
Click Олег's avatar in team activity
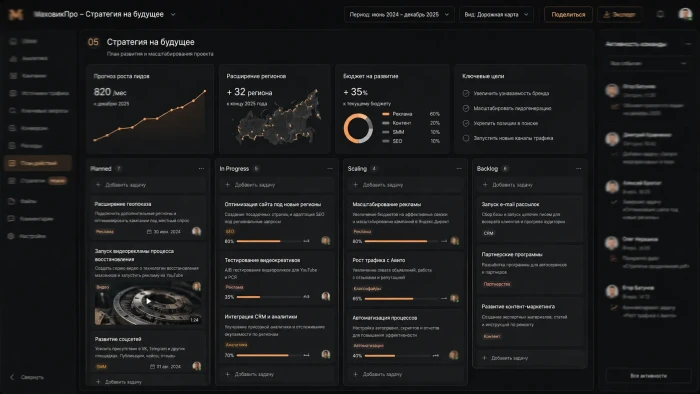[x=612, y=243]
